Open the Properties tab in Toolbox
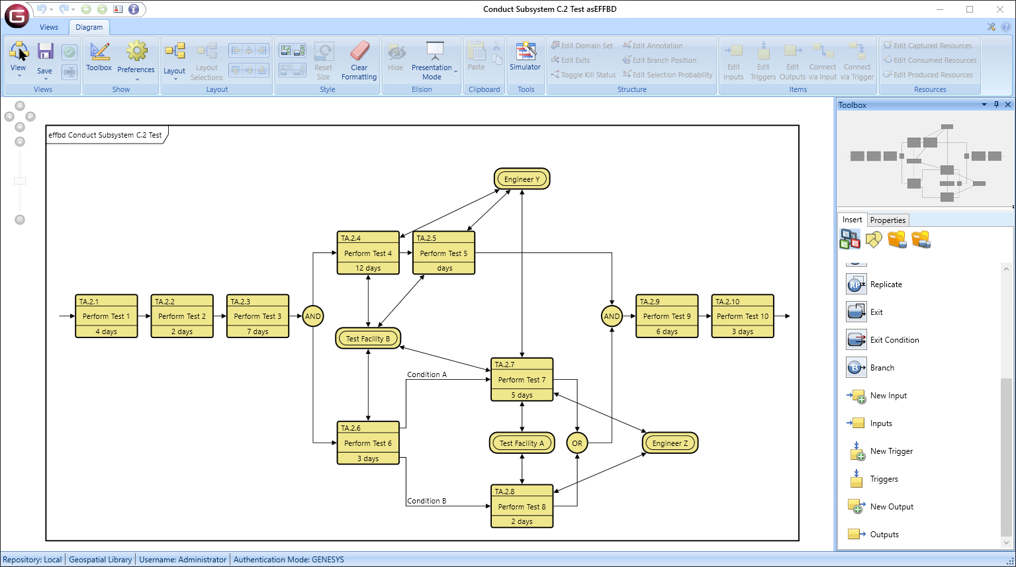The width and height of the screenshot is (1016, 567). pyautogui.click(x=887, y=220)
